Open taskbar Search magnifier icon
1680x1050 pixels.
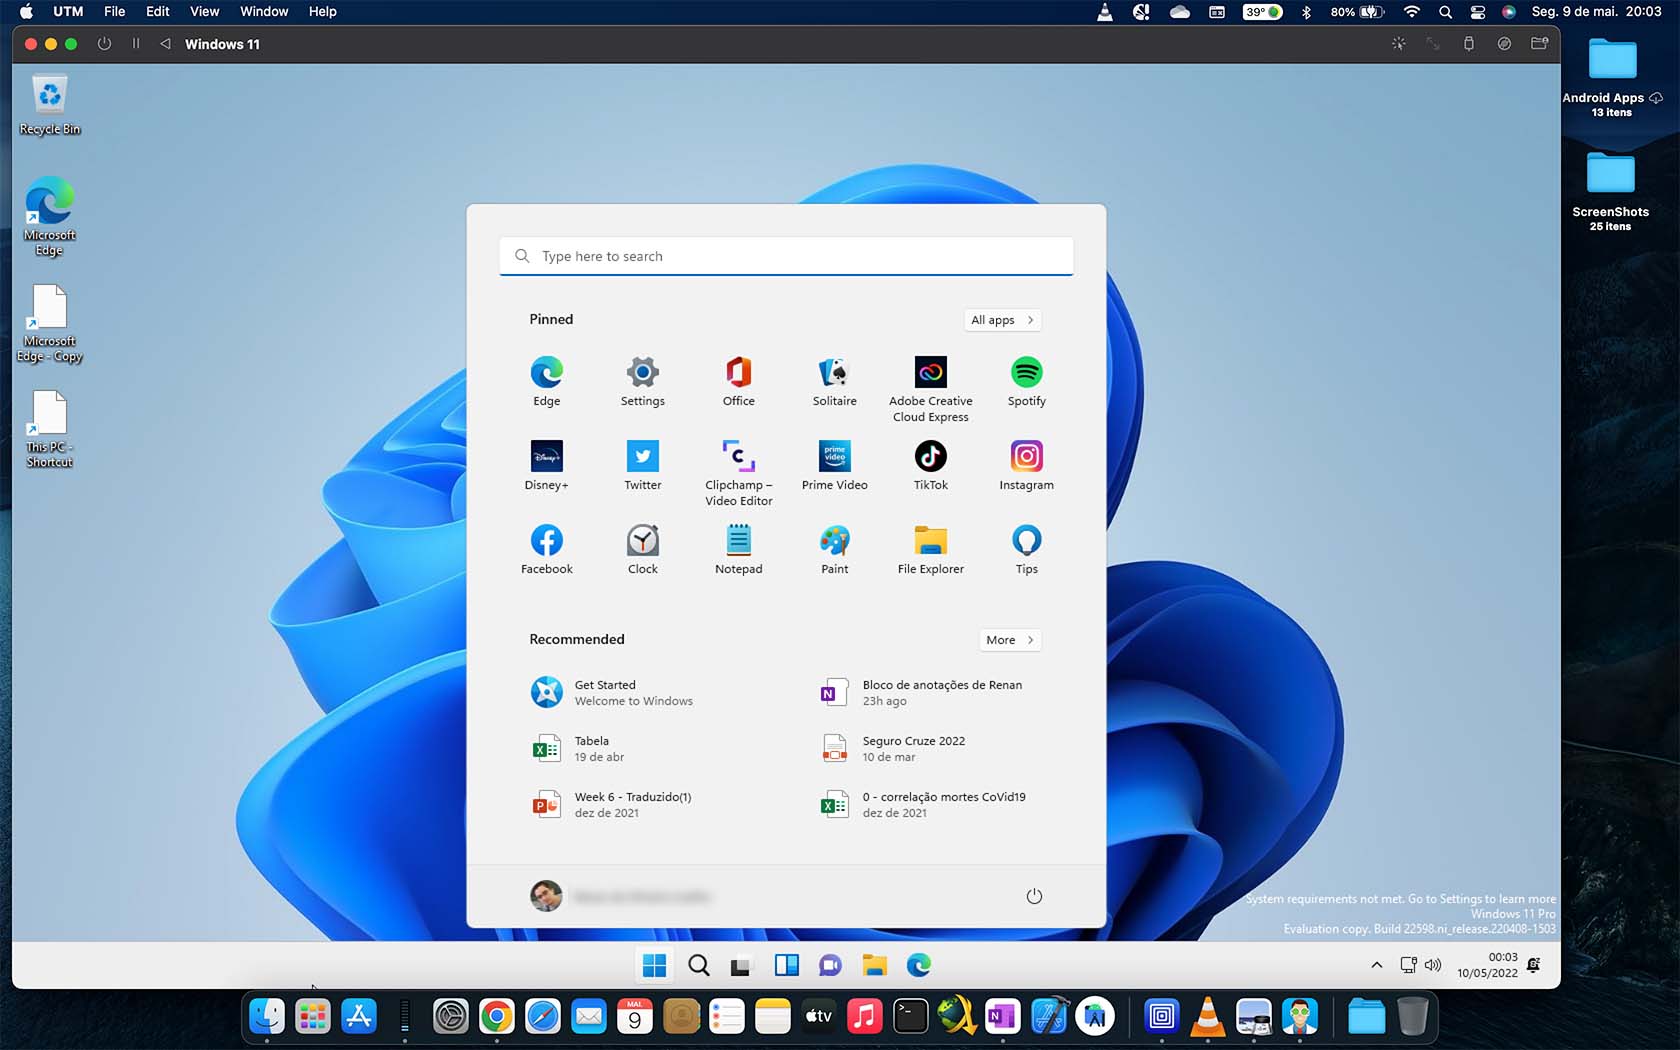(699, 965)
